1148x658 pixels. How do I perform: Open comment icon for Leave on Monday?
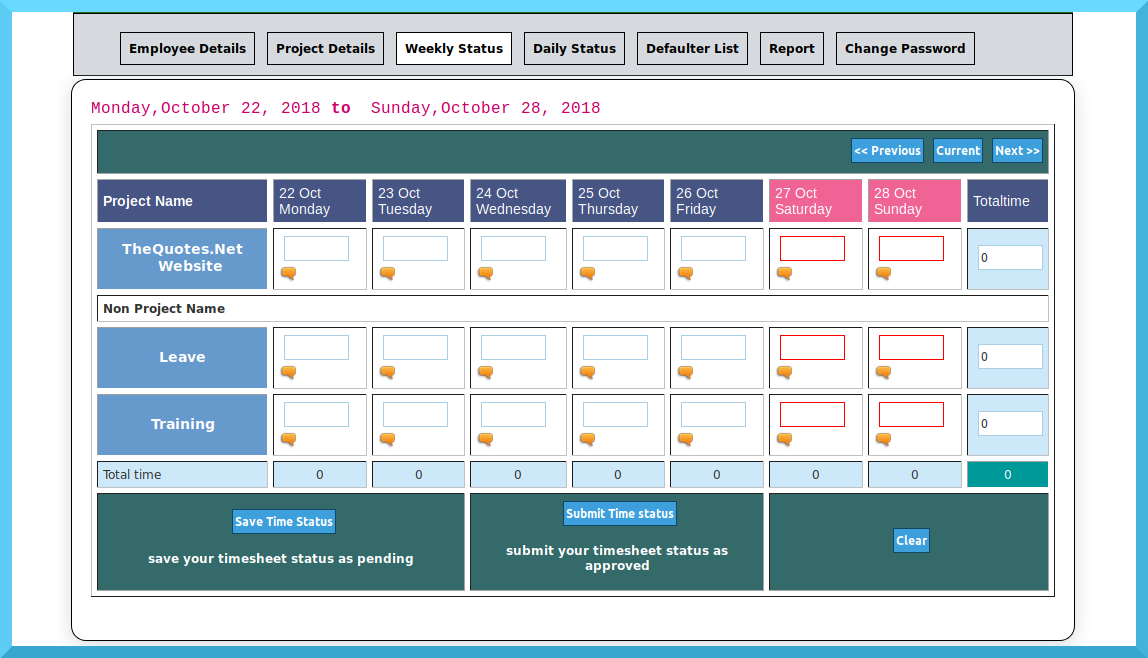click(x=288, y=372)
